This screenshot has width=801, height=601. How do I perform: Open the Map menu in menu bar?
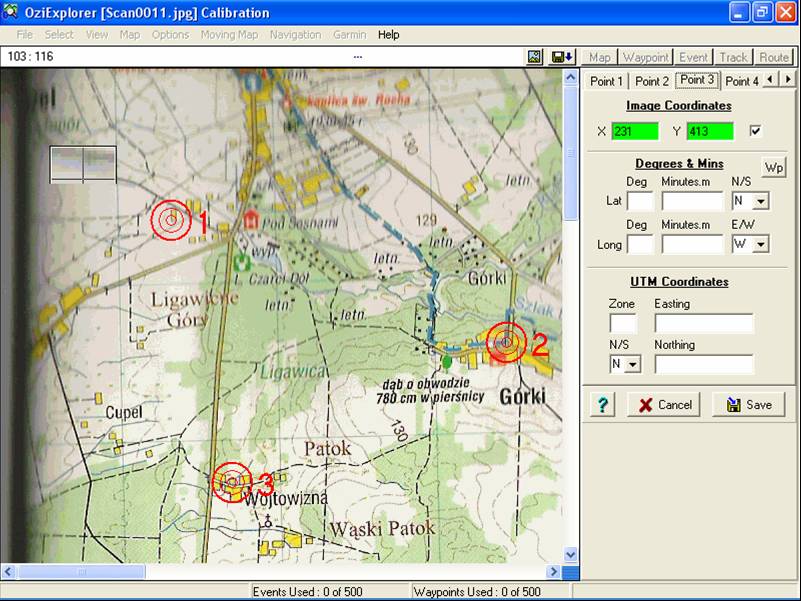(130, 35)
